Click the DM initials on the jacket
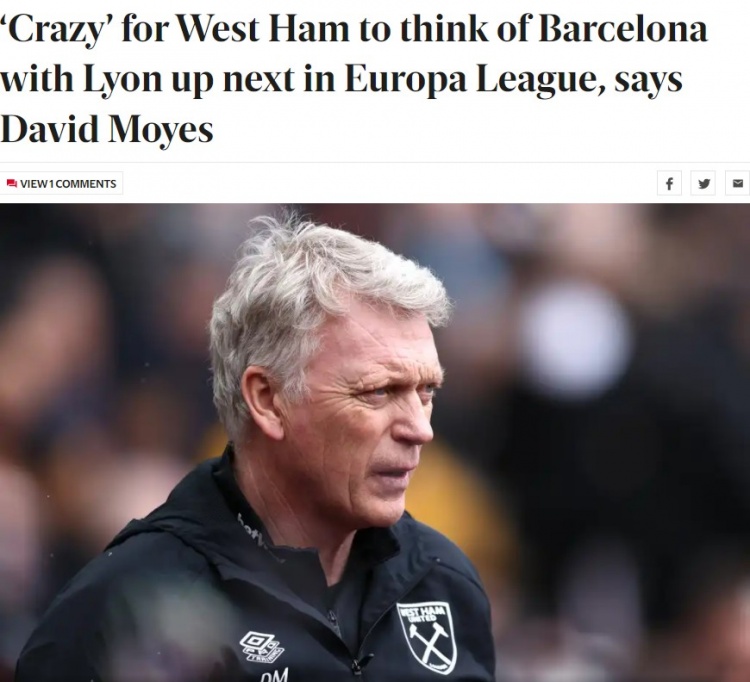The image size is (750, 682). click(275, 675)
